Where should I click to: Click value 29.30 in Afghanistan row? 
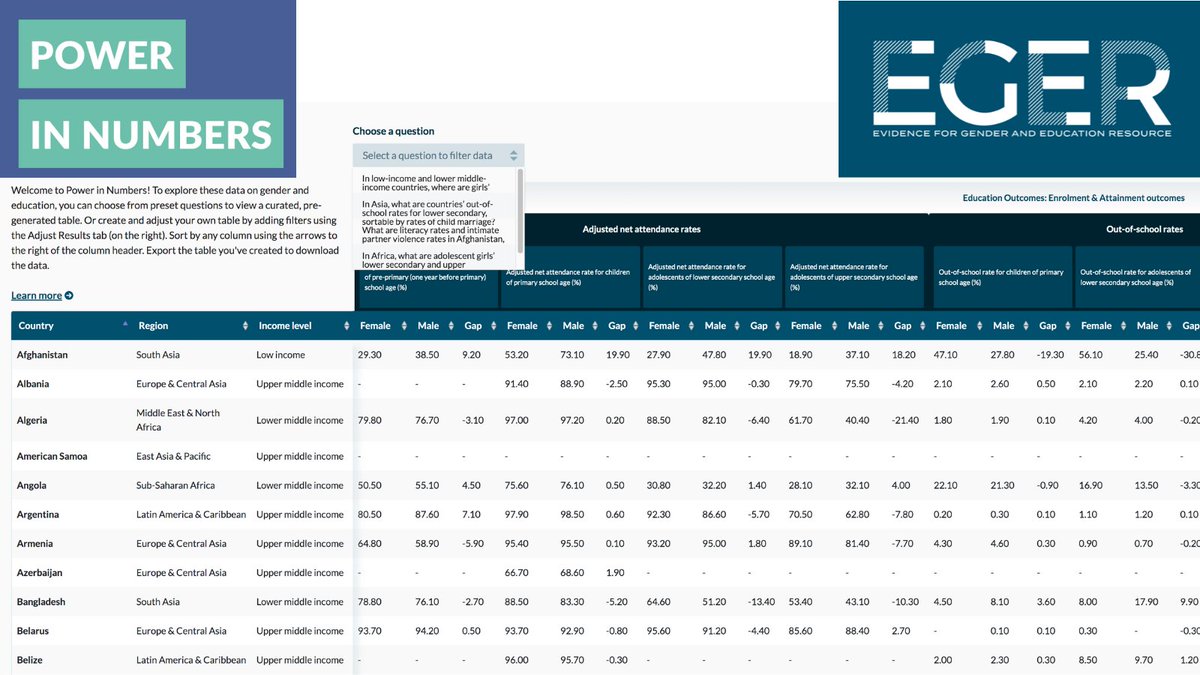(372, 355)
